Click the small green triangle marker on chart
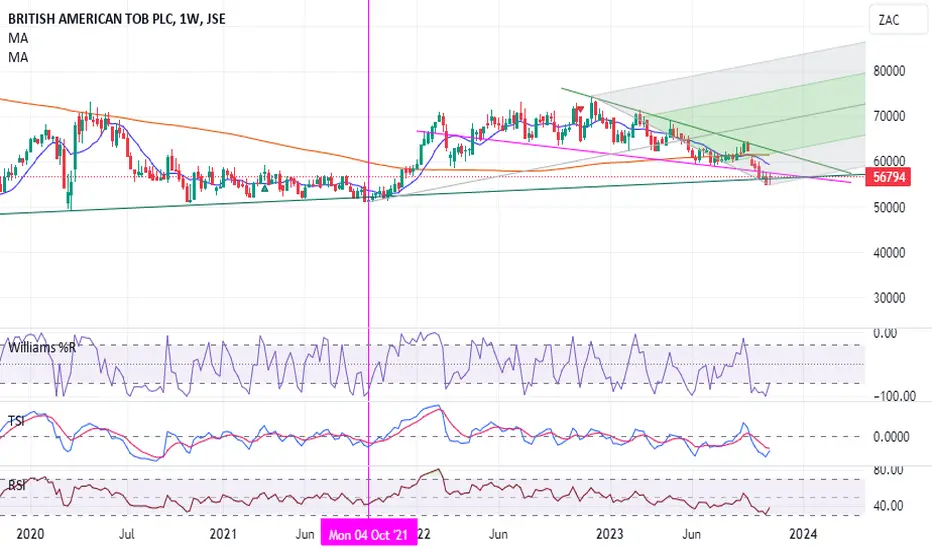Screen dimensions: 932x550 265,188
